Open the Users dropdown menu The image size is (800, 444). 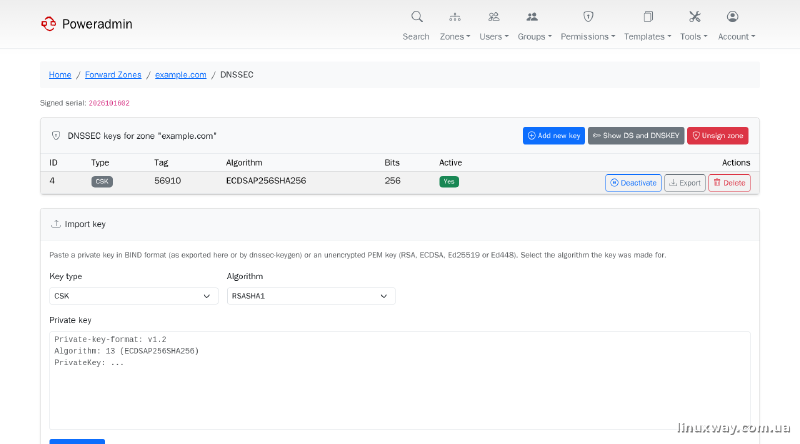click(493, 37)
